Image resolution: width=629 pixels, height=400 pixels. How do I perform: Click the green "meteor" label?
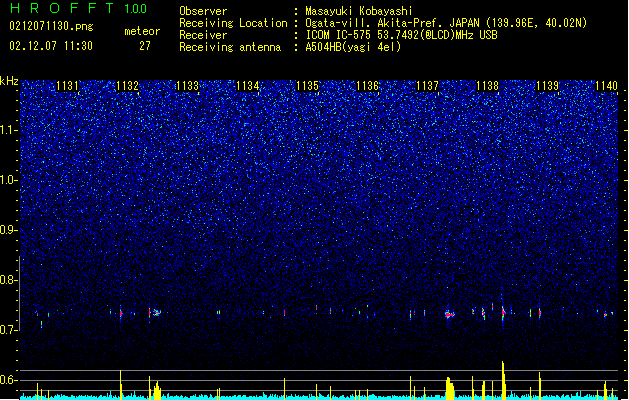pyautogui.click(x=142, y=31)
